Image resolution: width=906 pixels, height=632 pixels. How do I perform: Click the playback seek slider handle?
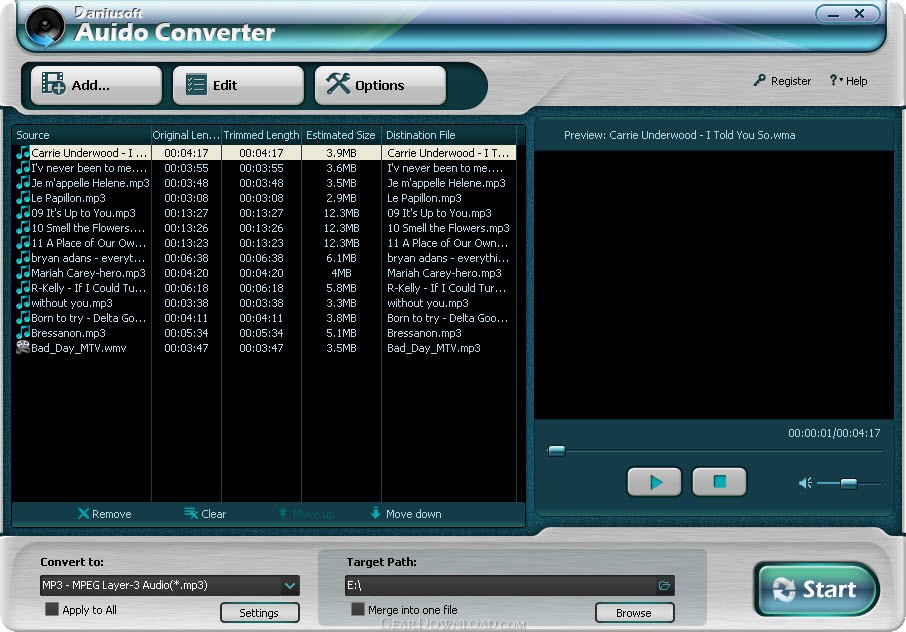pos(556,451)
